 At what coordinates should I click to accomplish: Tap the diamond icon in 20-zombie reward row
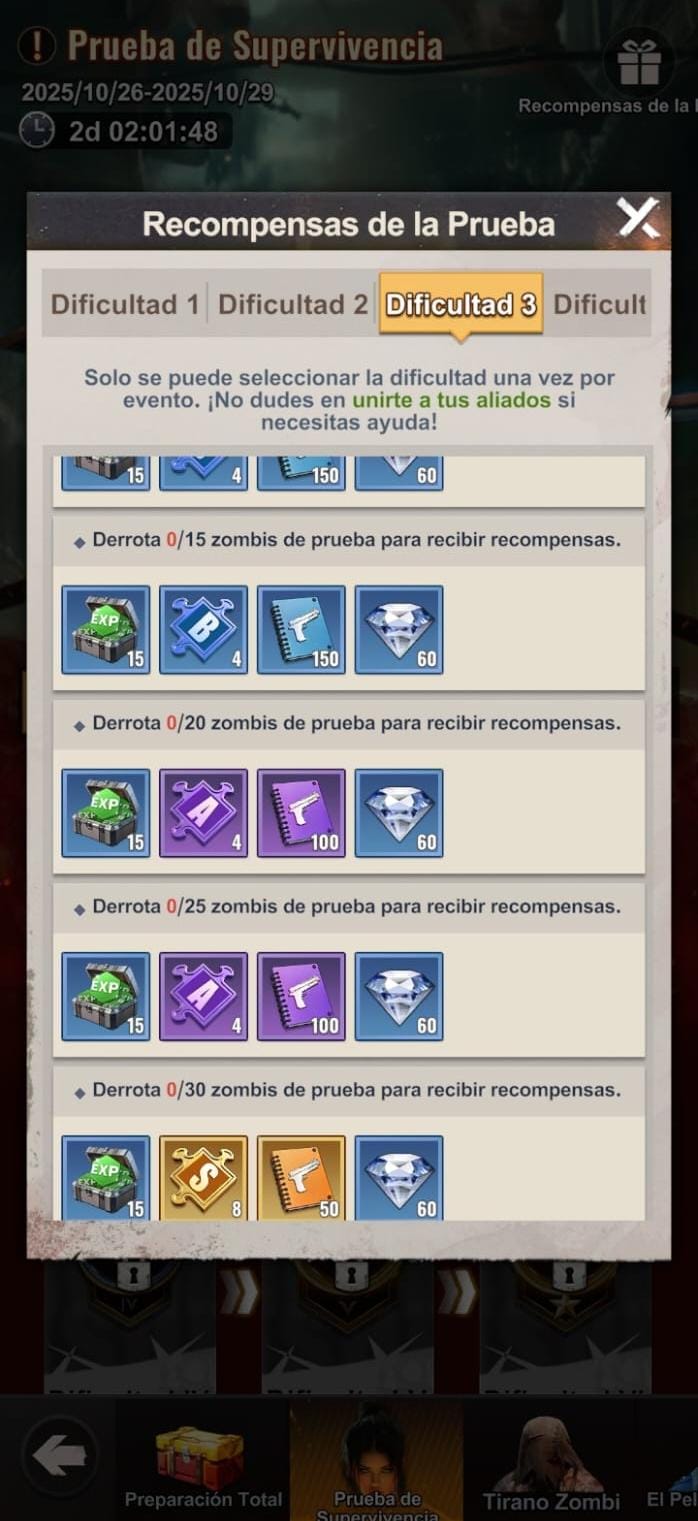tap(399, 813)
